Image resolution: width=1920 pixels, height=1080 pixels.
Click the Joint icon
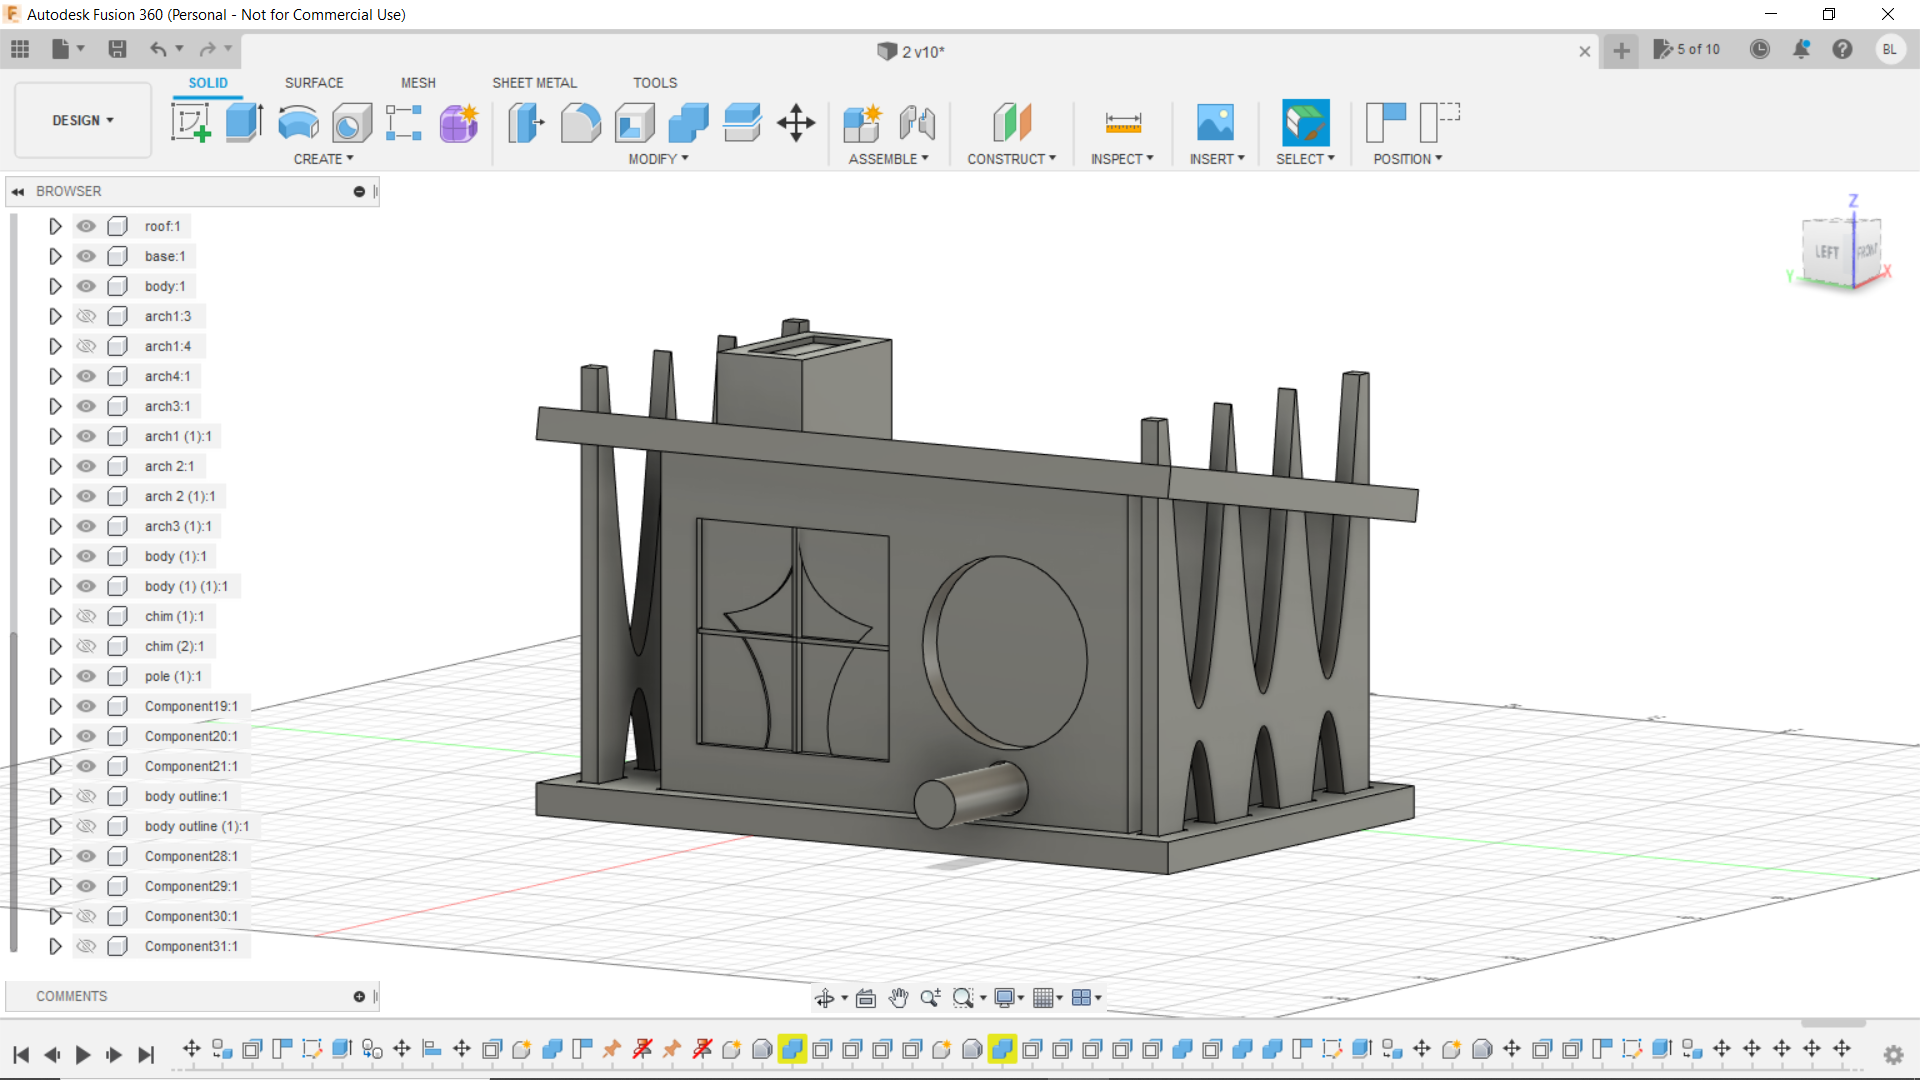(916, 123)
